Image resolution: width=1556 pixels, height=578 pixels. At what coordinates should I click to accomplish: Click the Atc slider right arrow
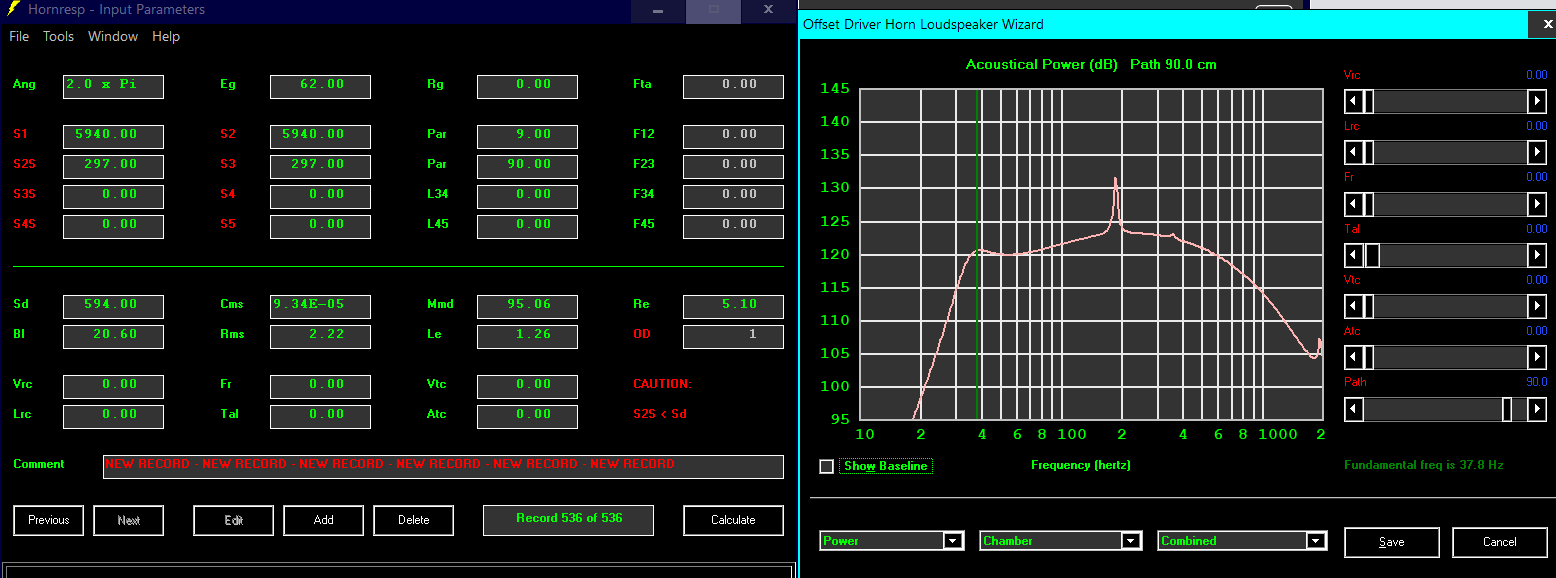pyautogui.click(x=1537, y=357)
